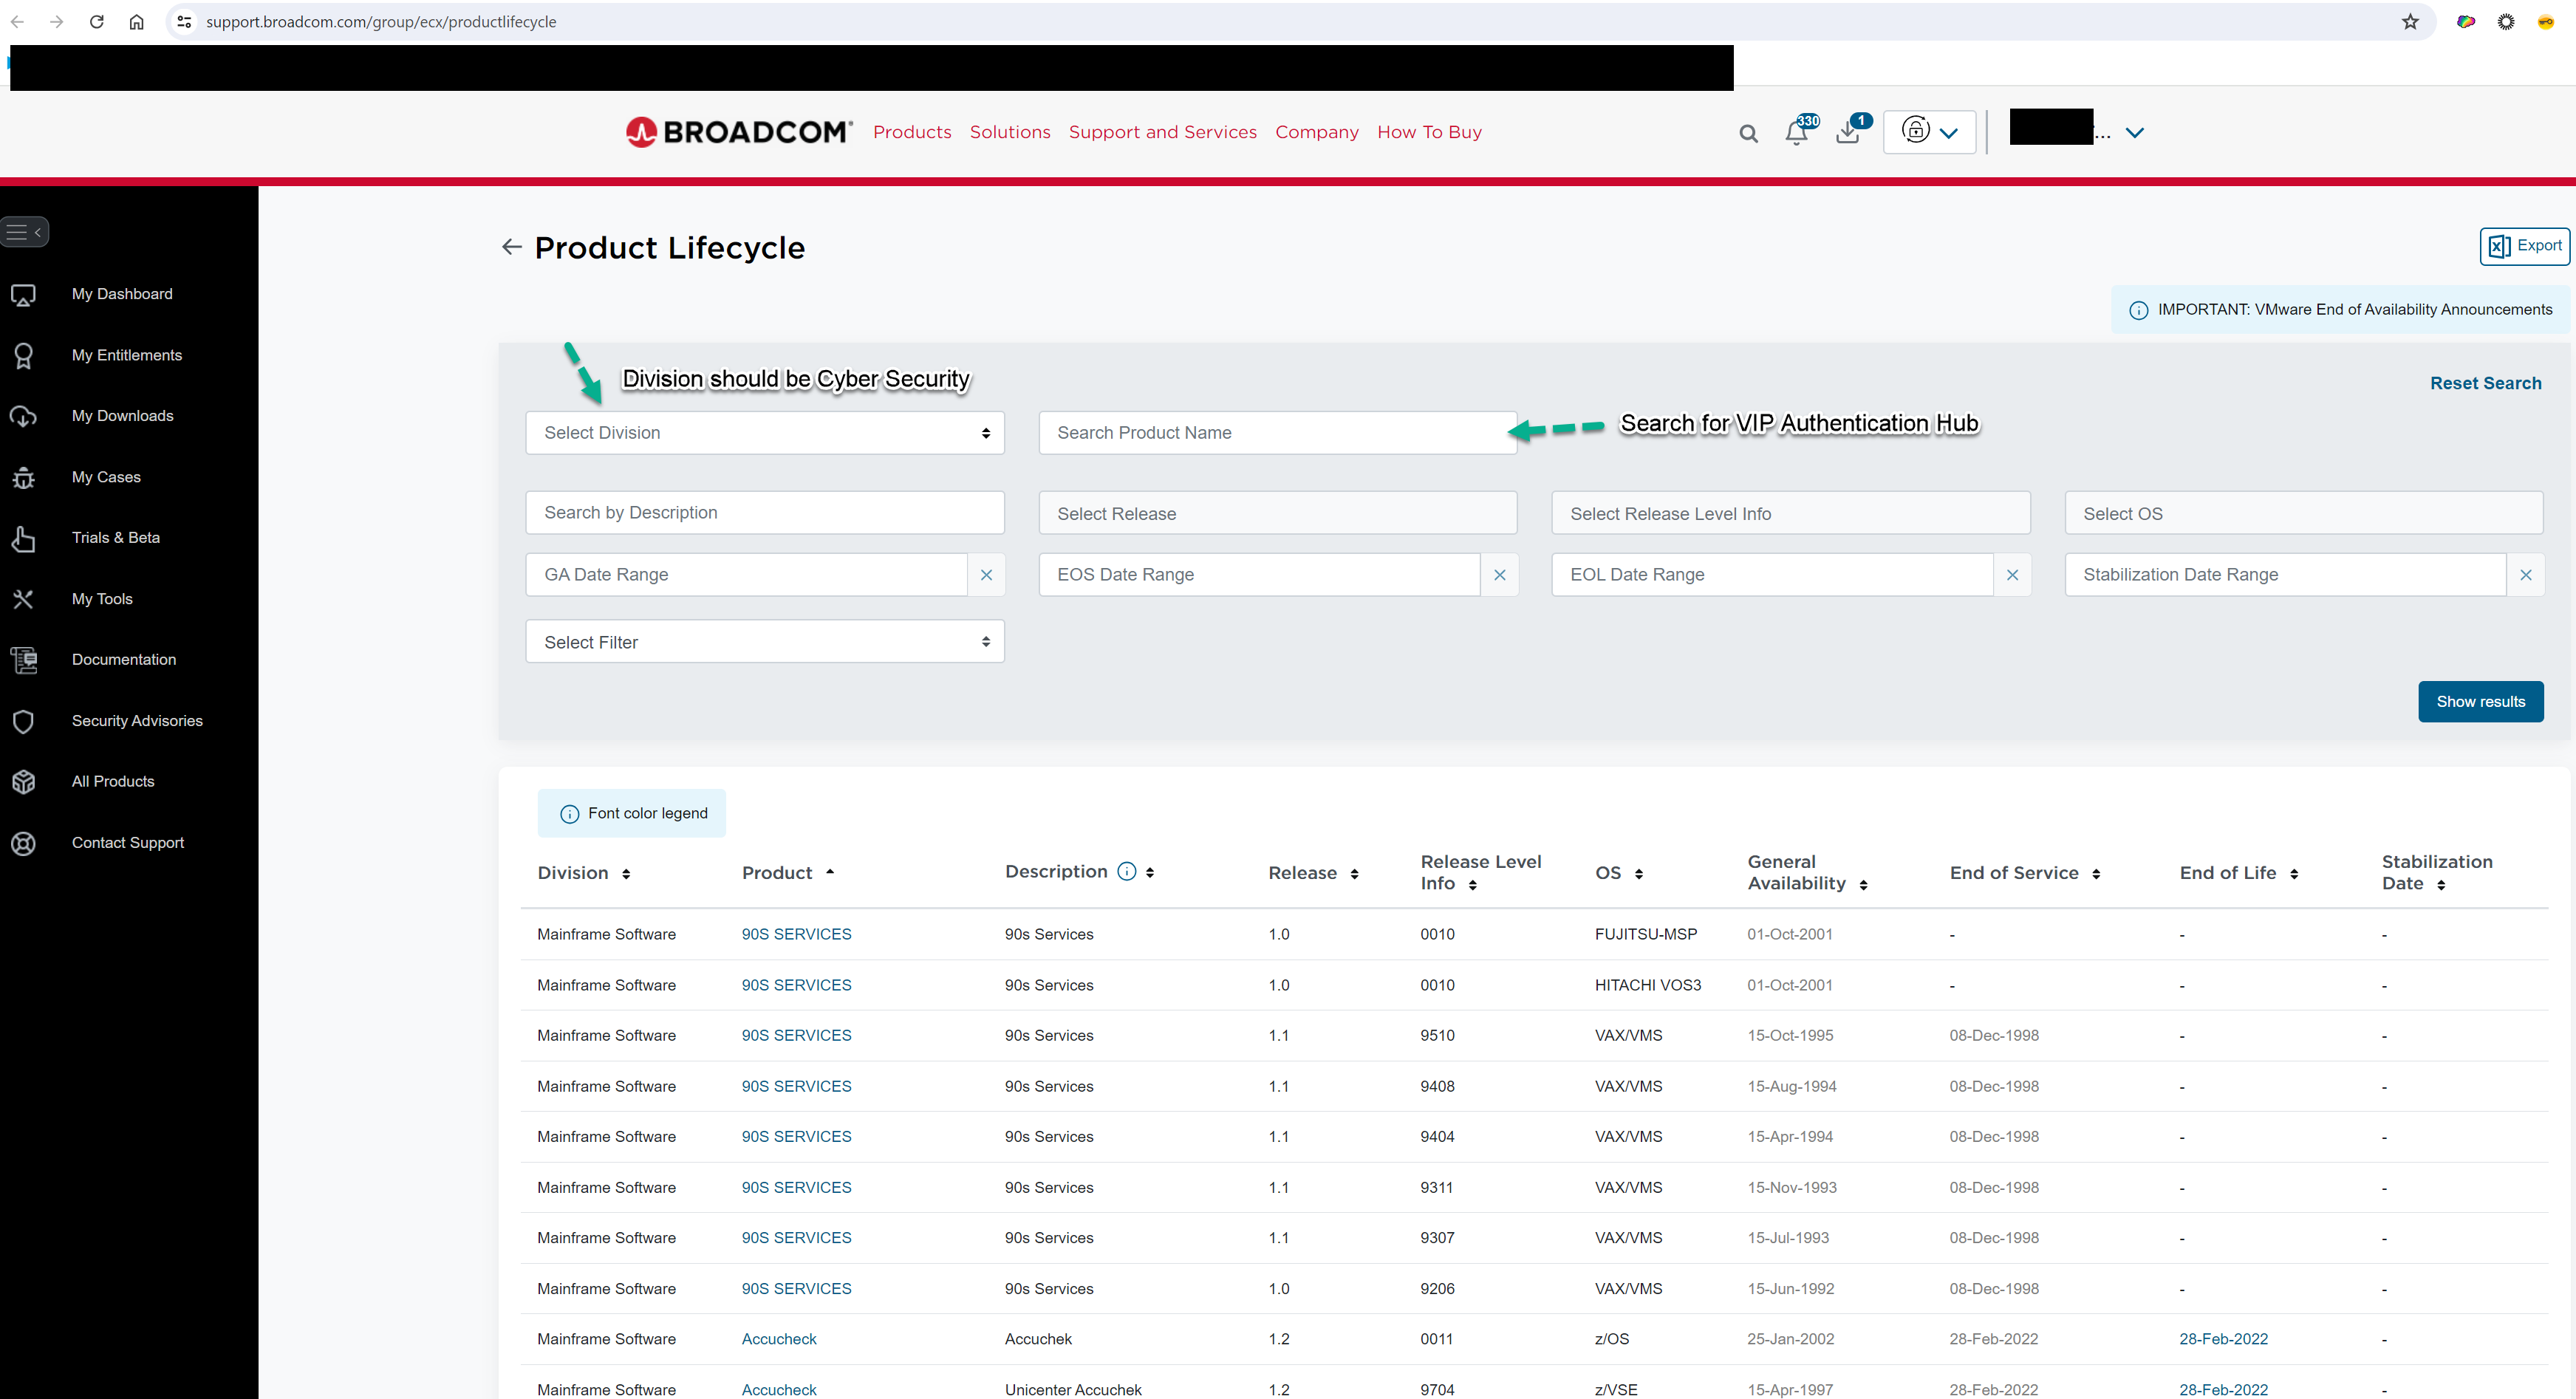Clear the EOL Date Range field
2576x1399 pixels.
point(2012,575)
